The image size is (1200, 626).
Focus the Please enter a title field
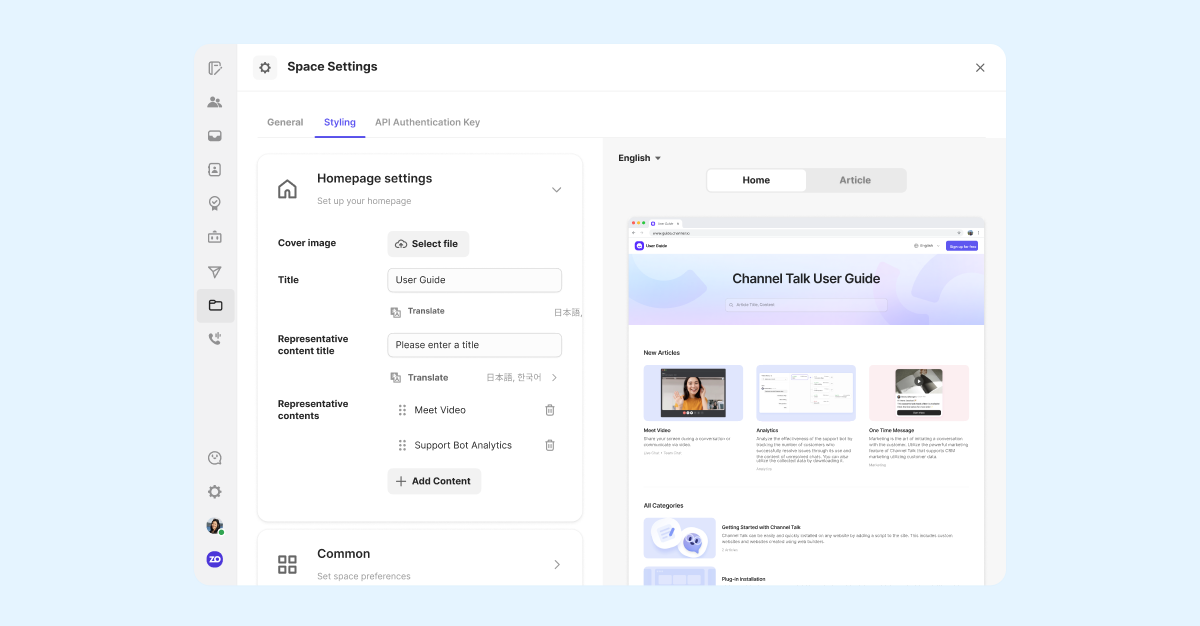pos(474,345)
